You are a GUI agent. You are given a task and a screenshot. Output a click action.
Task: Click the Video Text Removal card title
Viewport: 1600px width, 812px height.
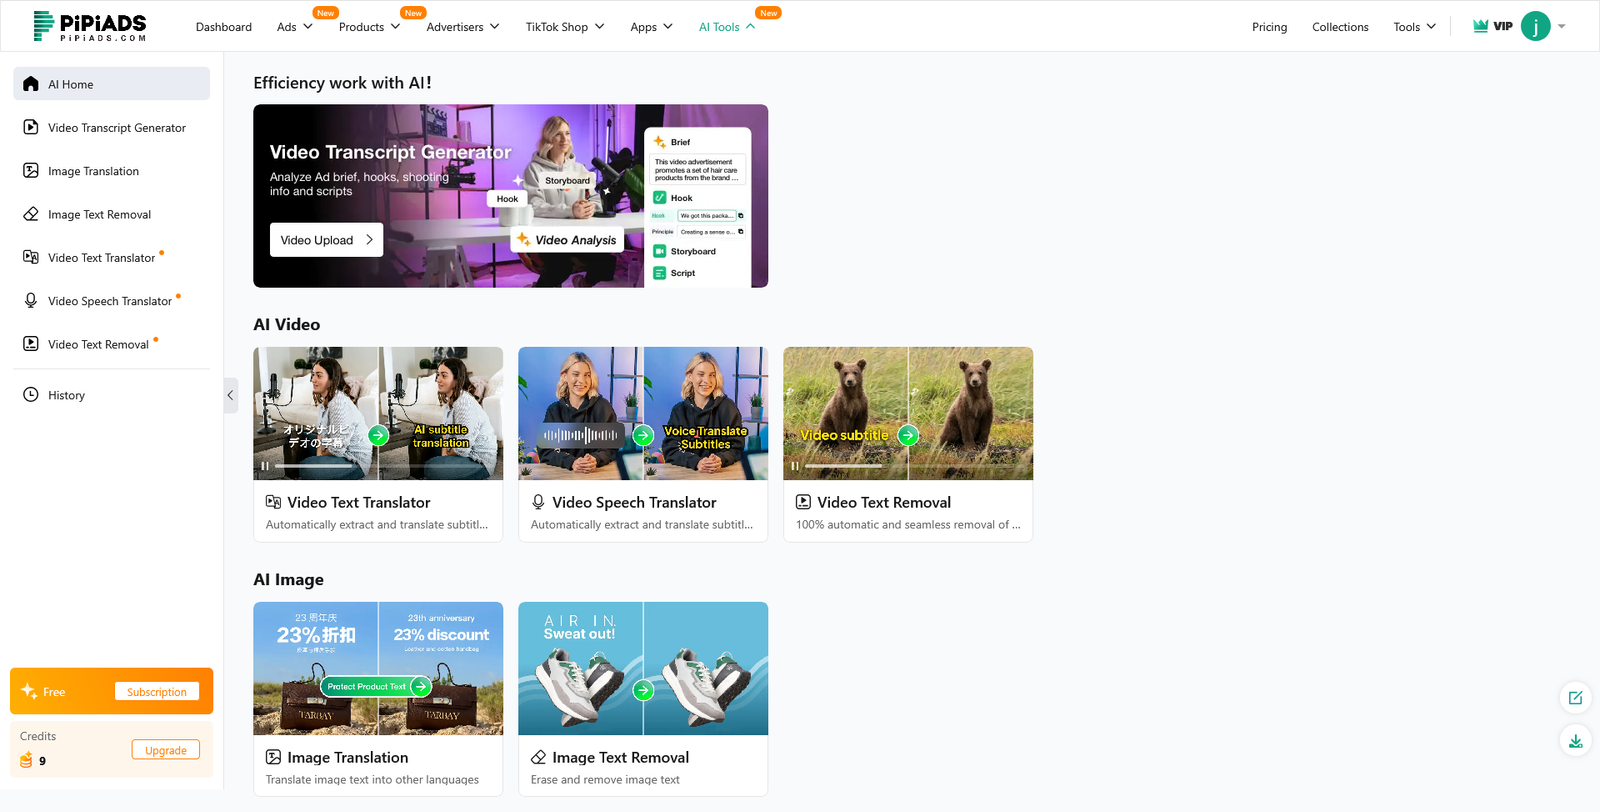coord(884,502)
